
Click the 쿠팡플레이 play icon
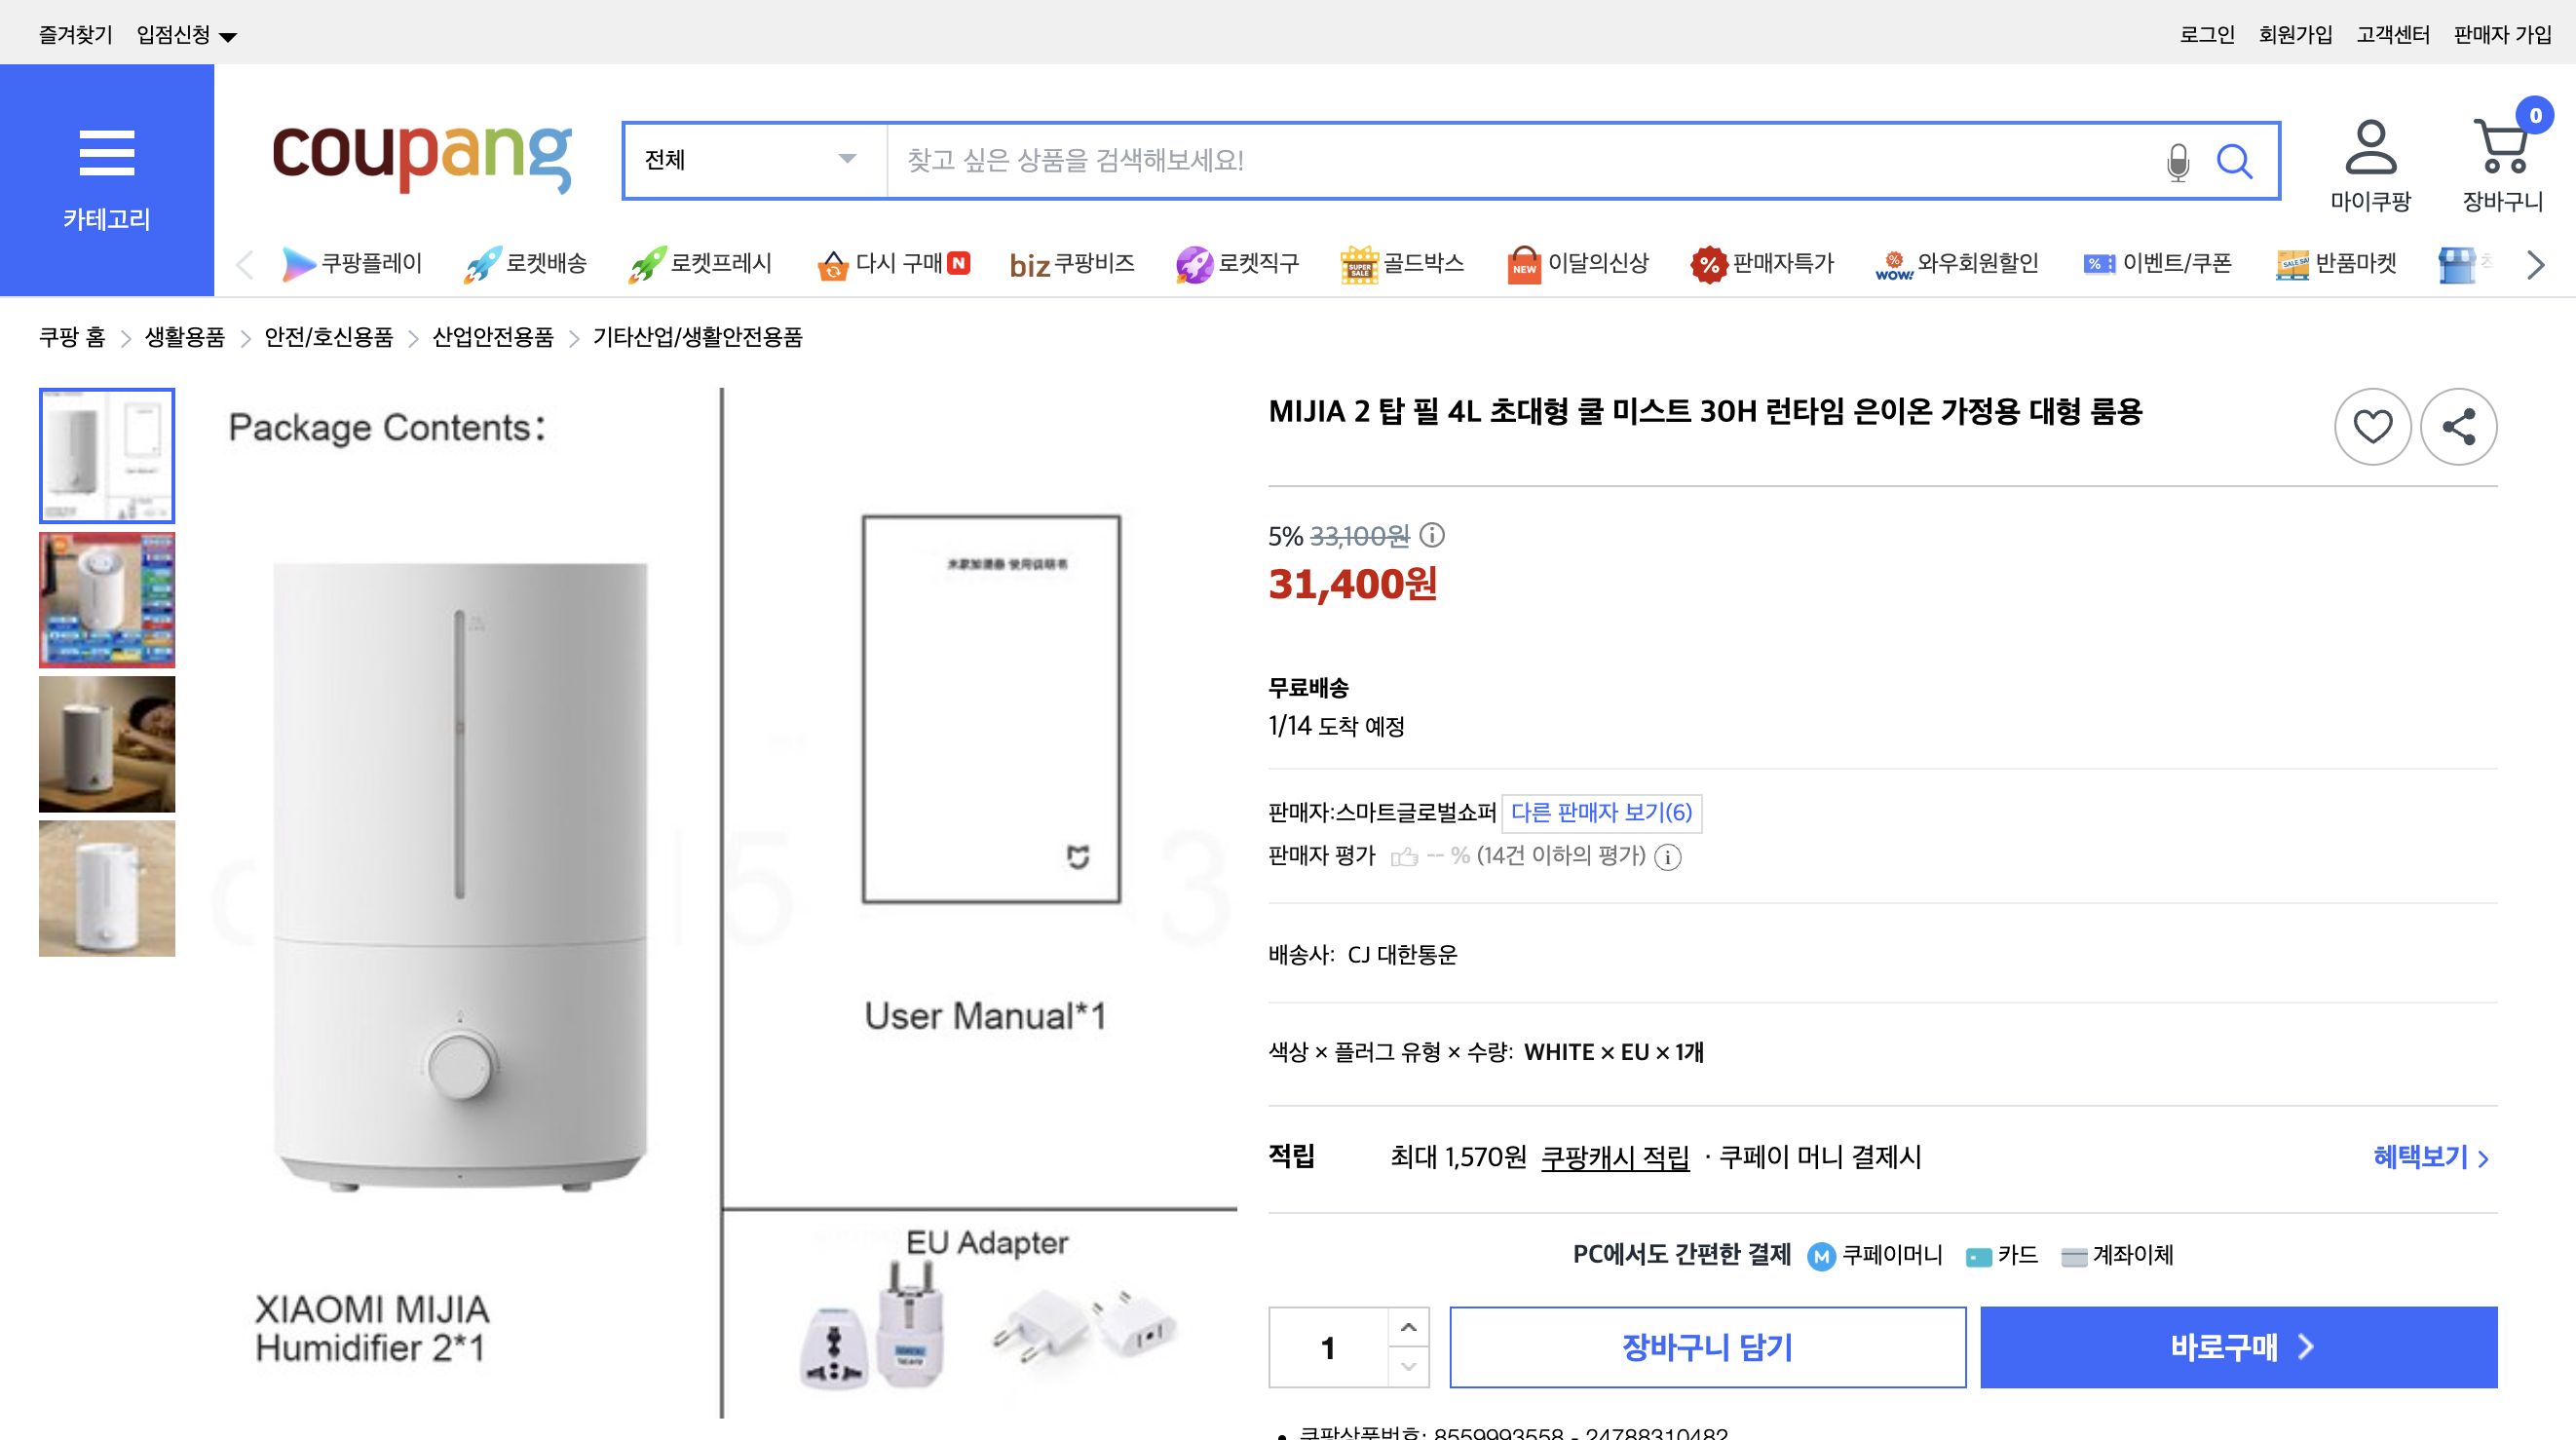(x=298, y=264)
